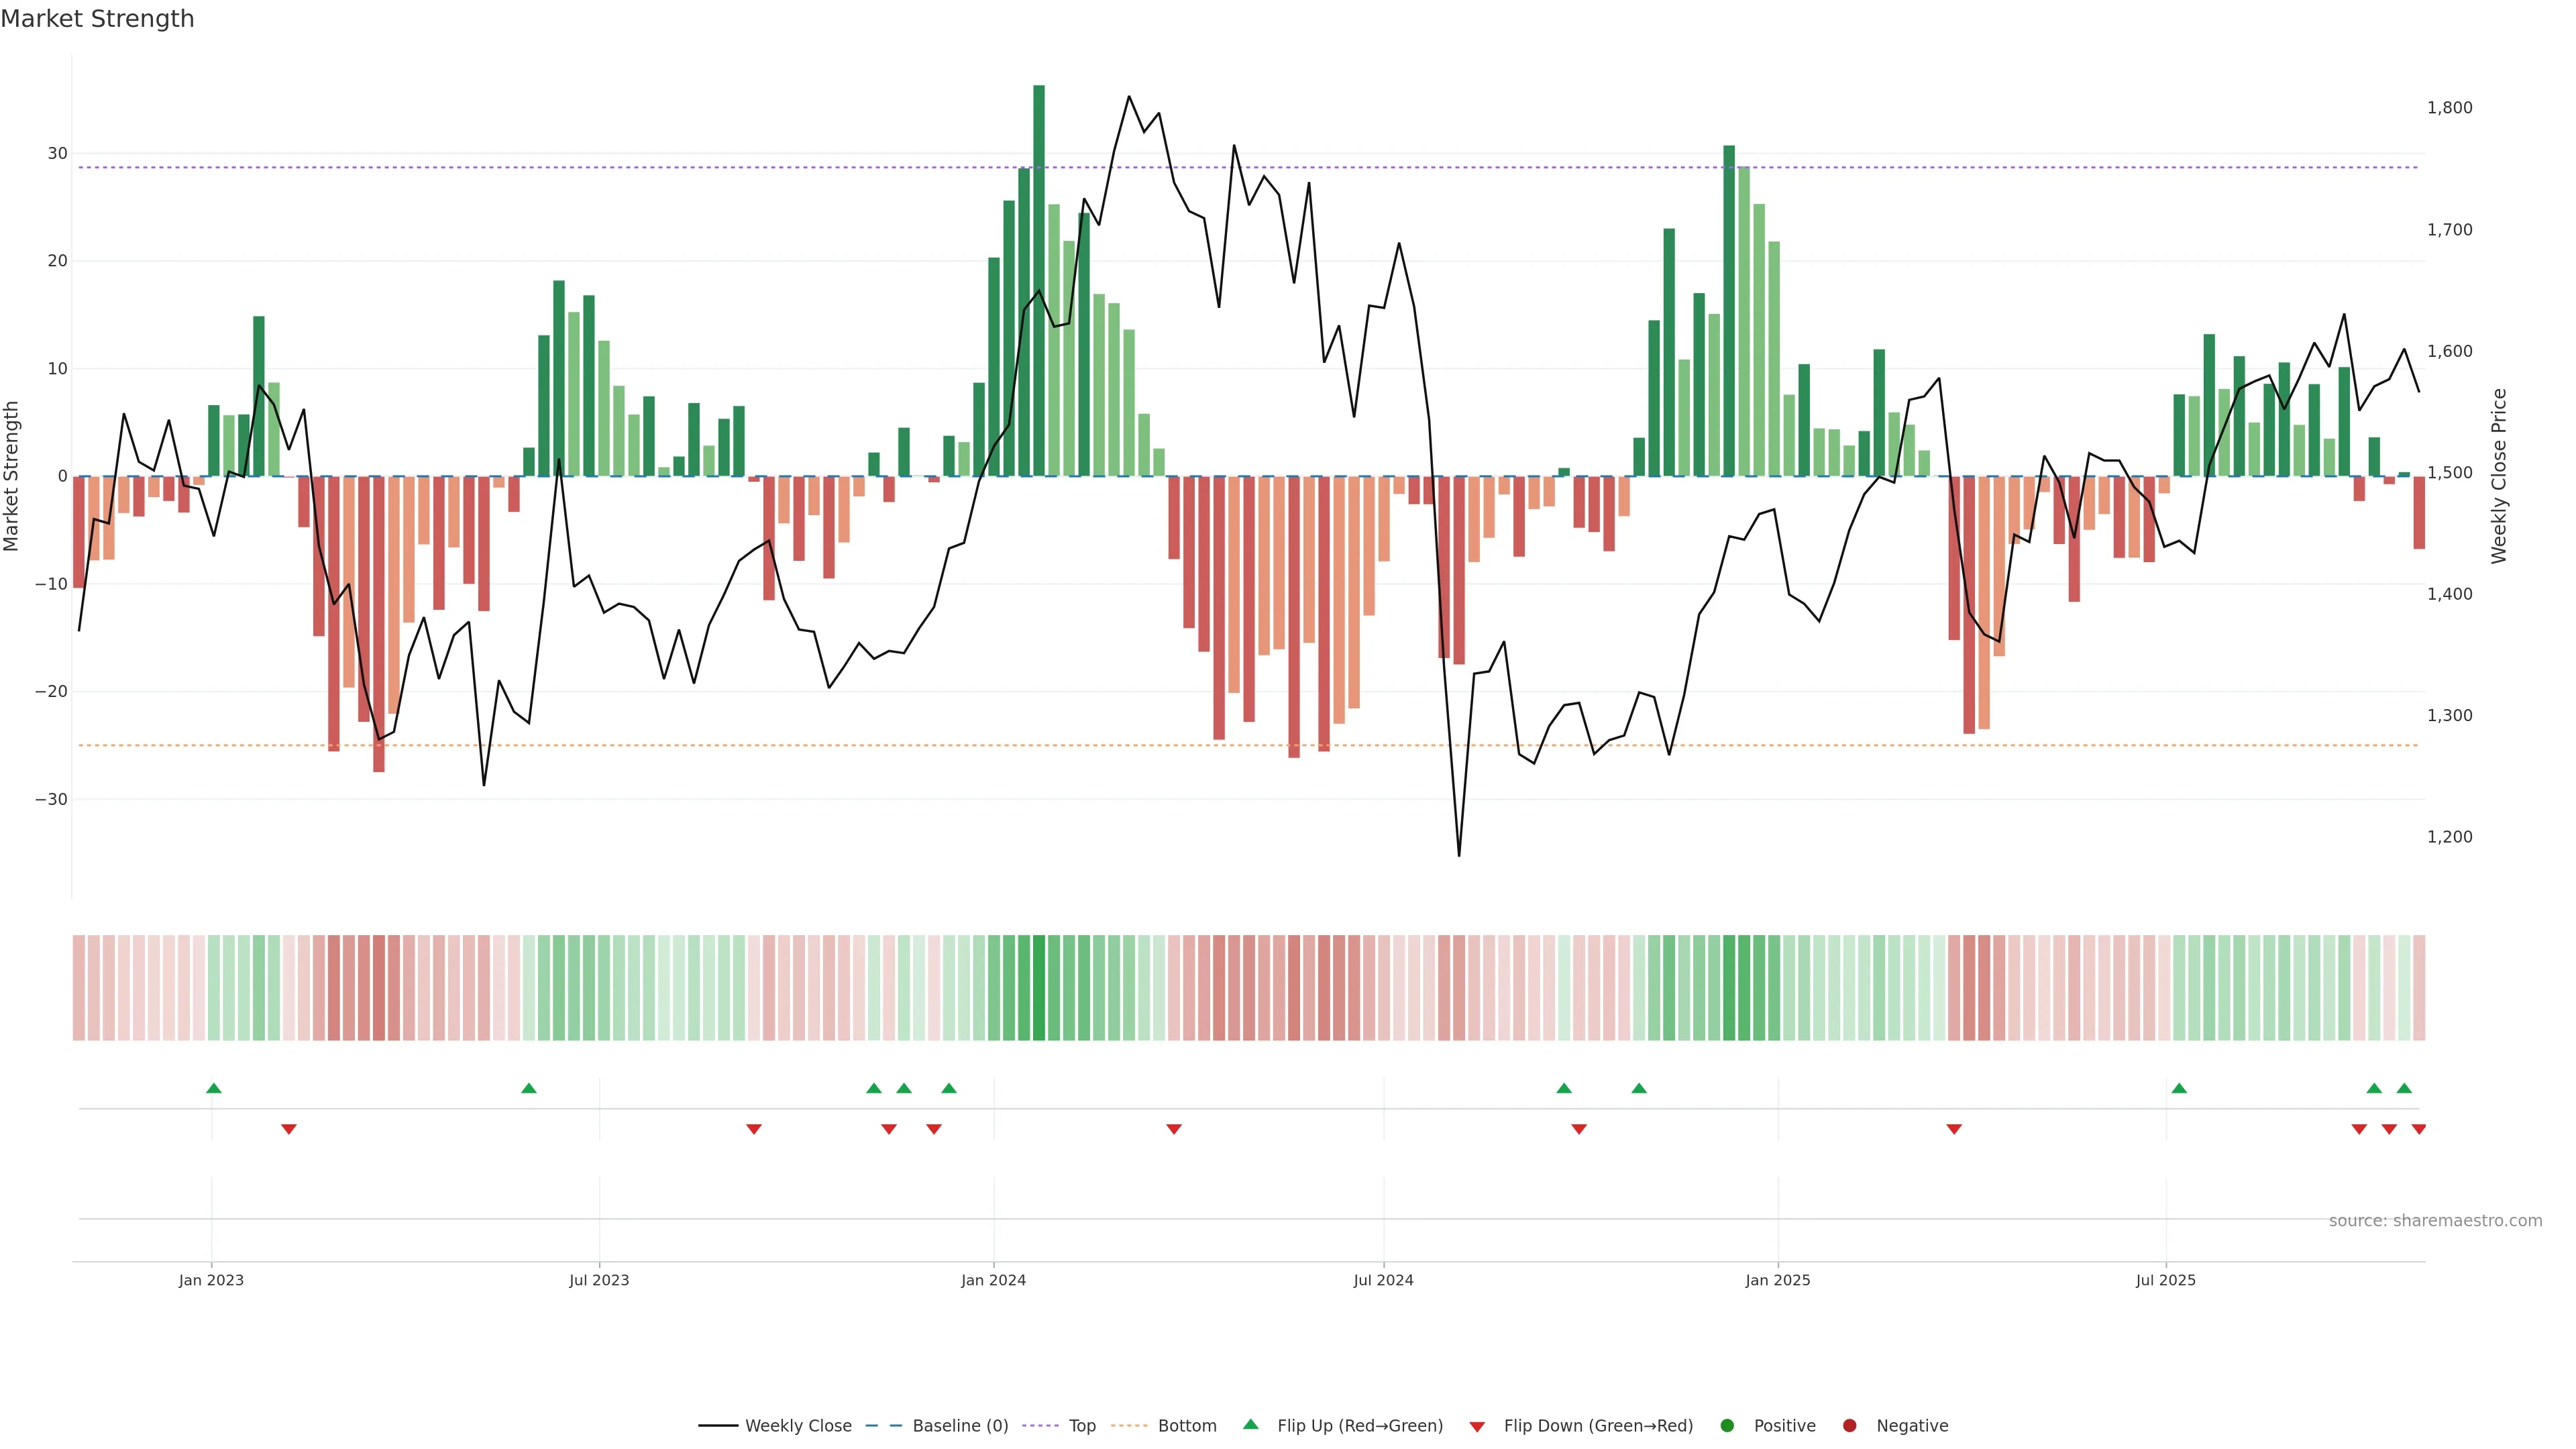This screenshot has width=2576, height=1449.
Task: Click the darkest green cell in the heatmap strip
Action: pos(1039,988)
